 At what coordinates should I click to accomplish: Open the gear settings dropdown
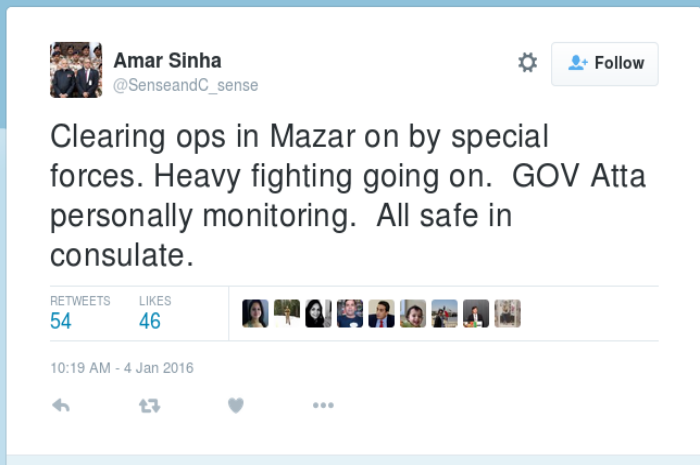(527, 62)
